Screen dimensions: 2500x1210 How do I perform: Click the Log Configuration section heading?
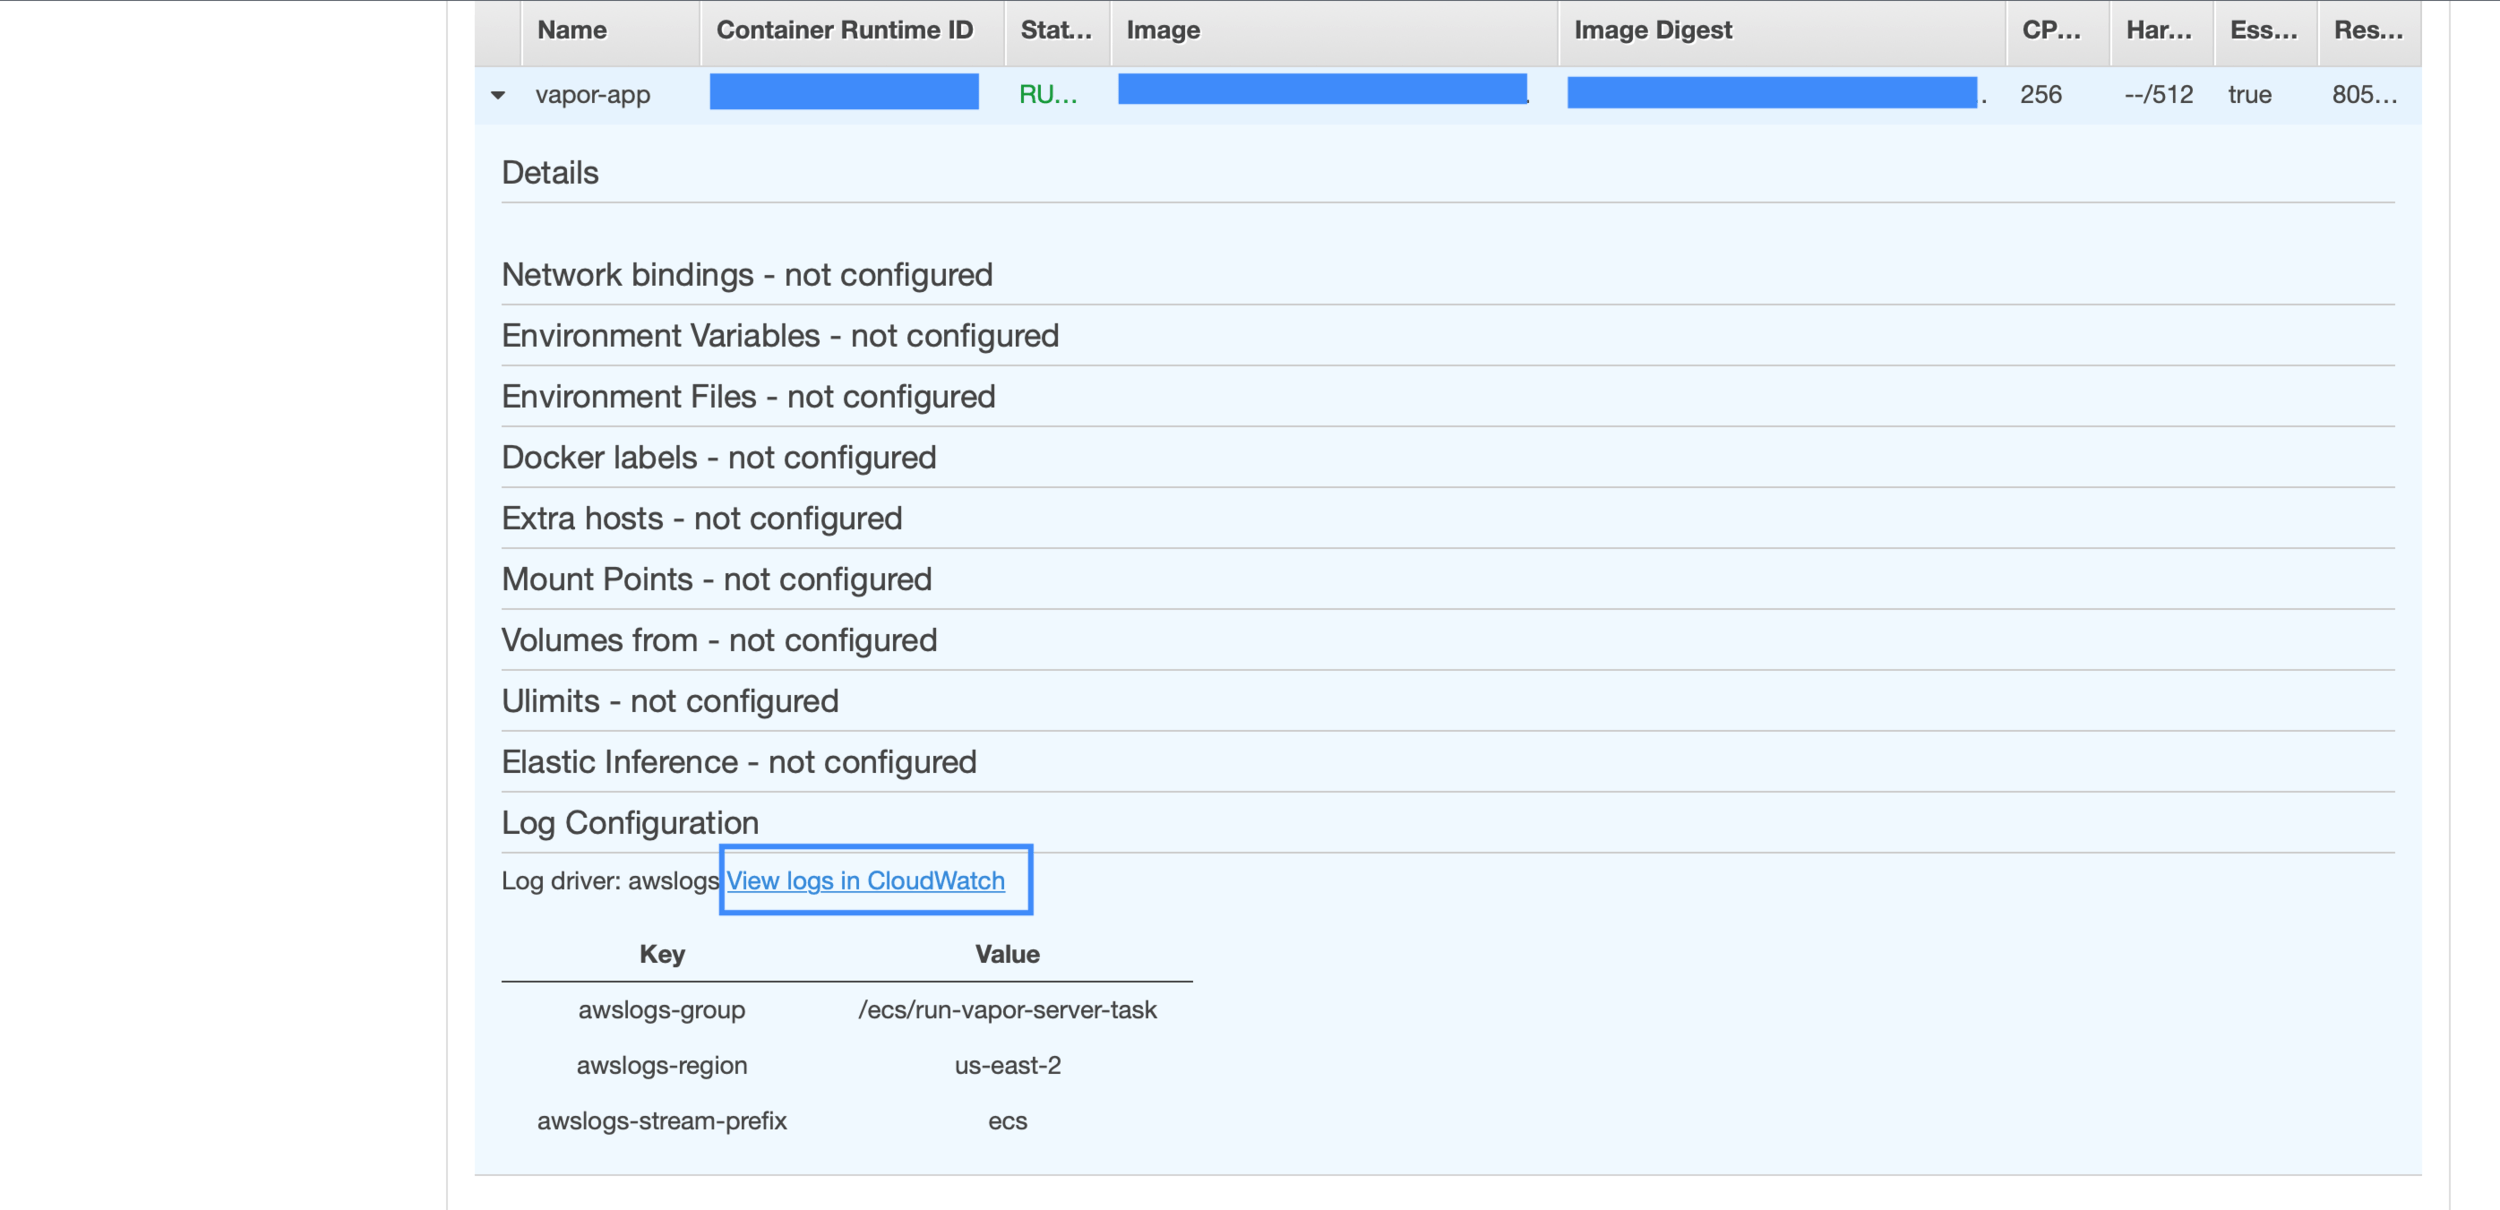point(630,823)
